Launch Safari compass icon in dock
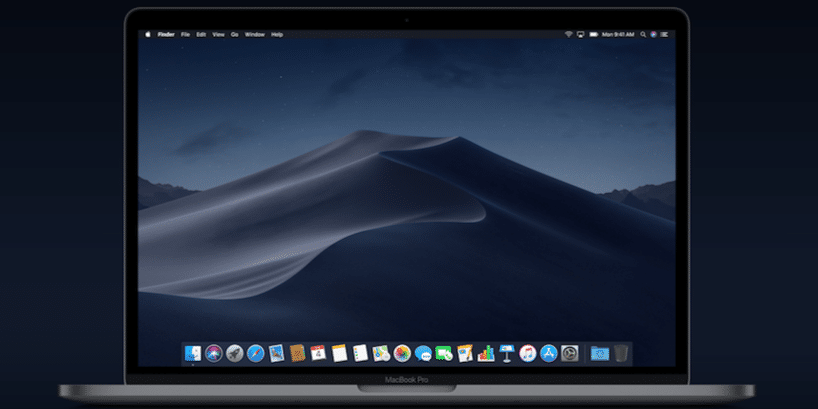 tap(255, 353)
